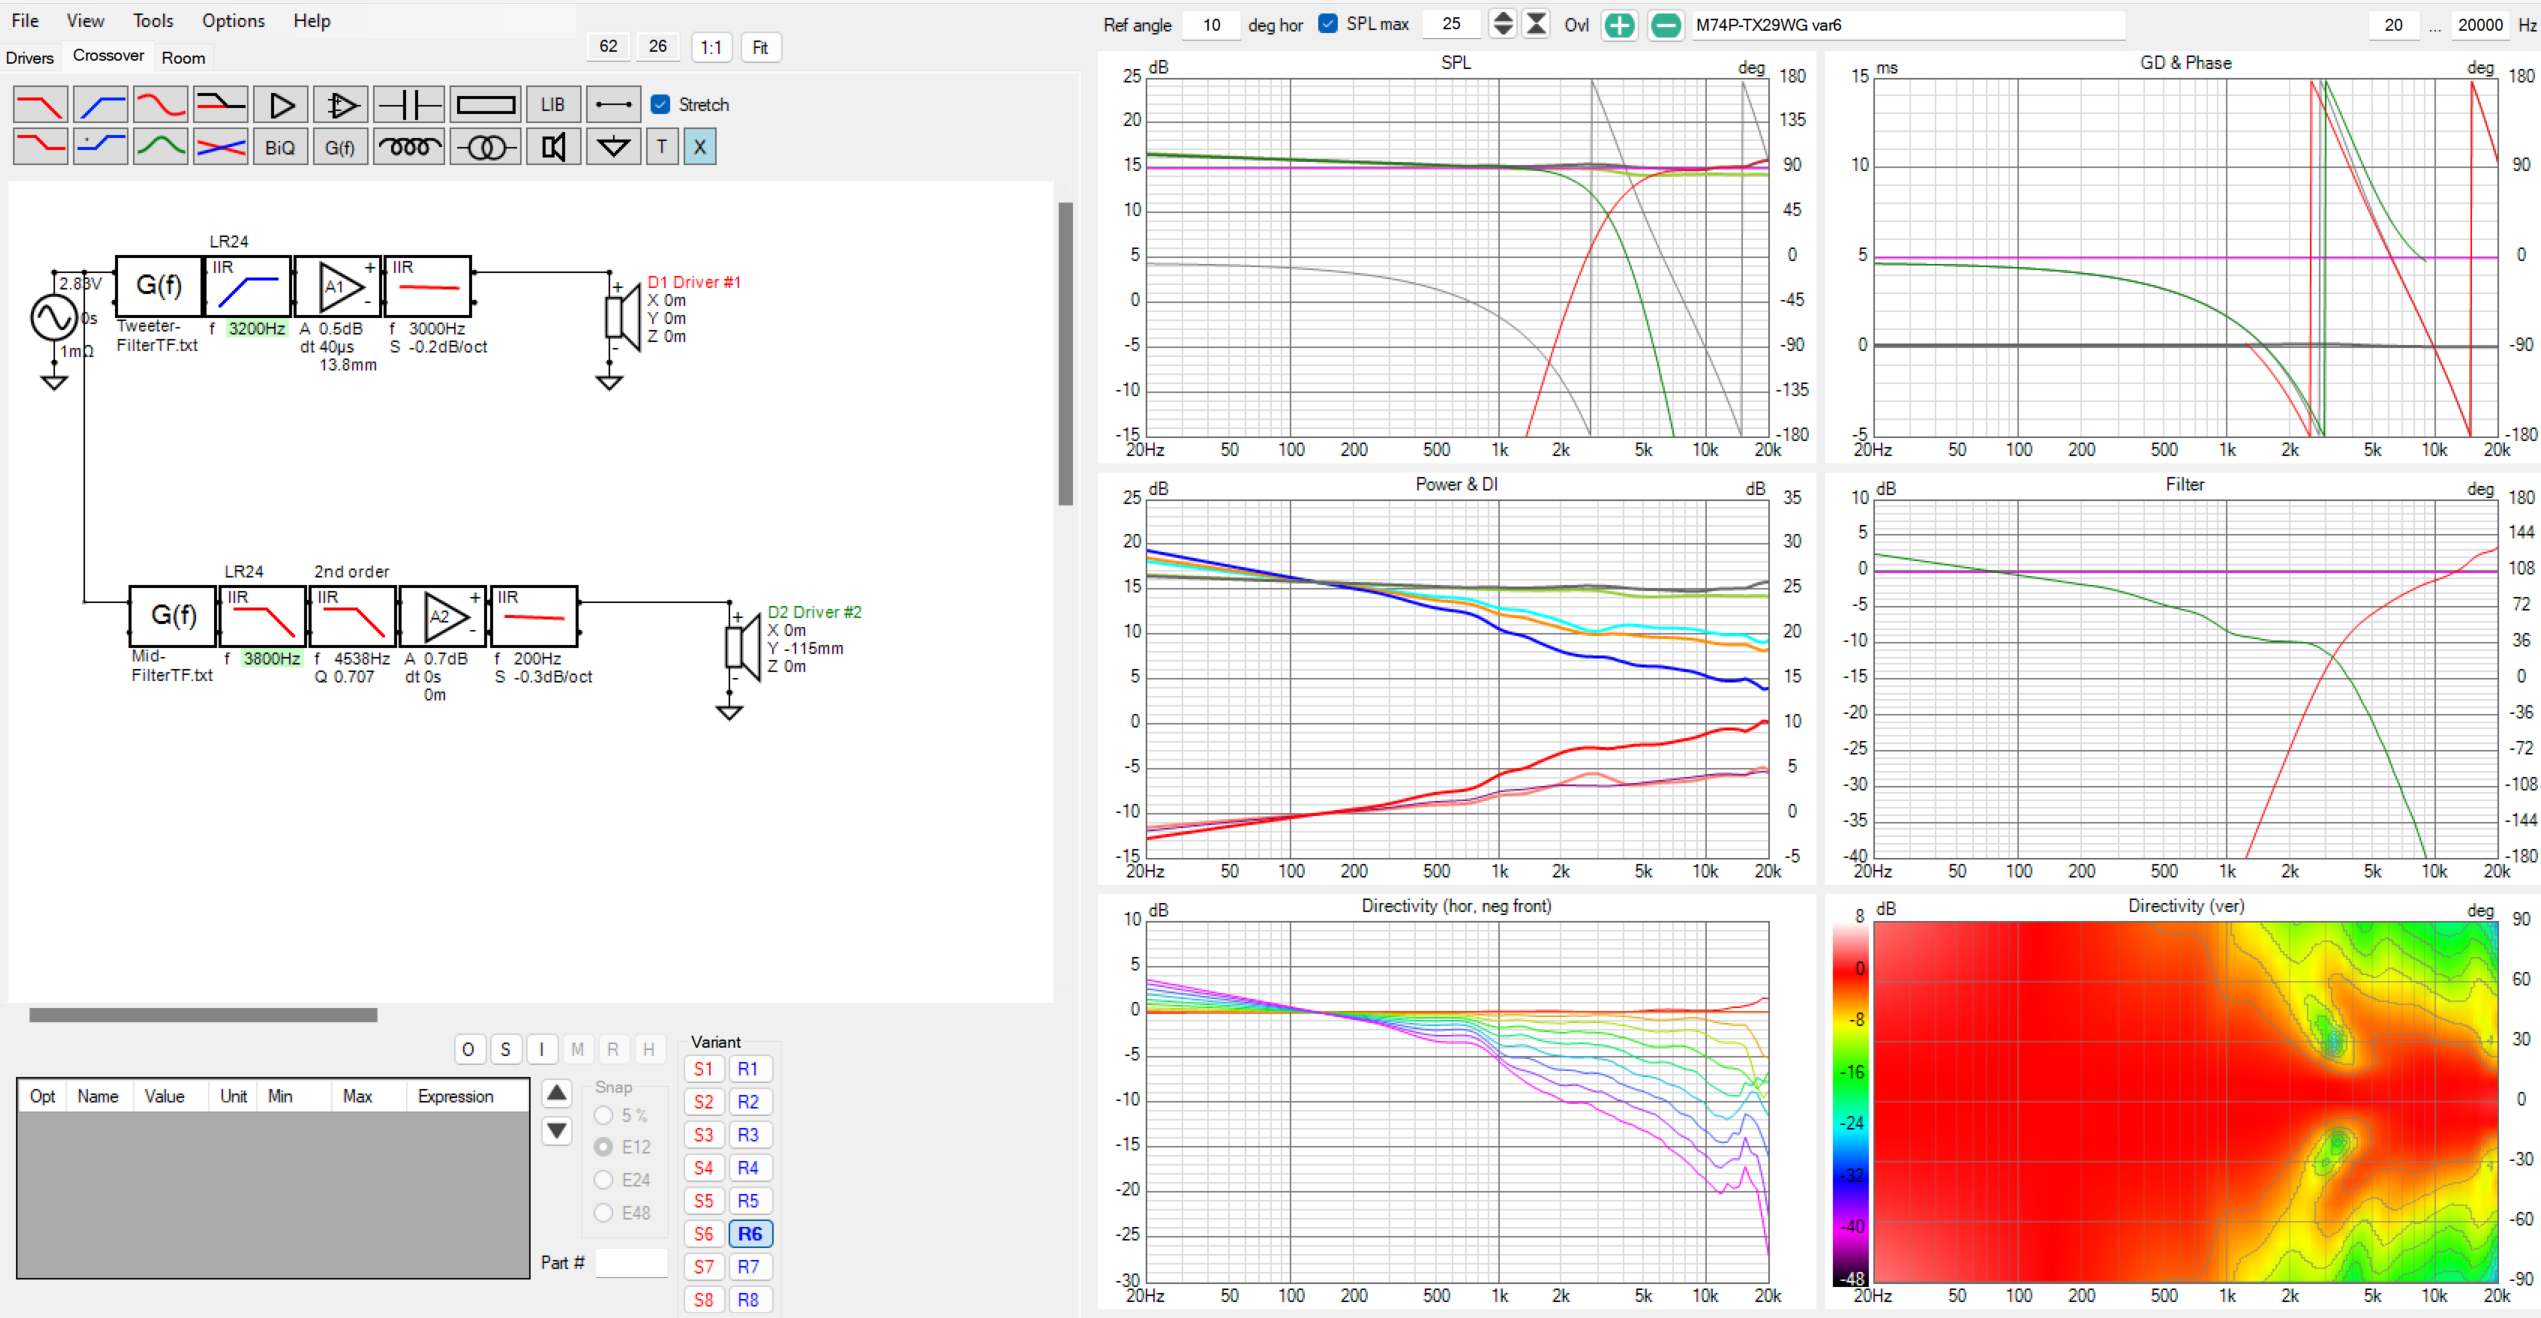Click the Ref angle input field
Image resolution: width=2541 pixels, height=1318 pixels.
click(1211, 25)
